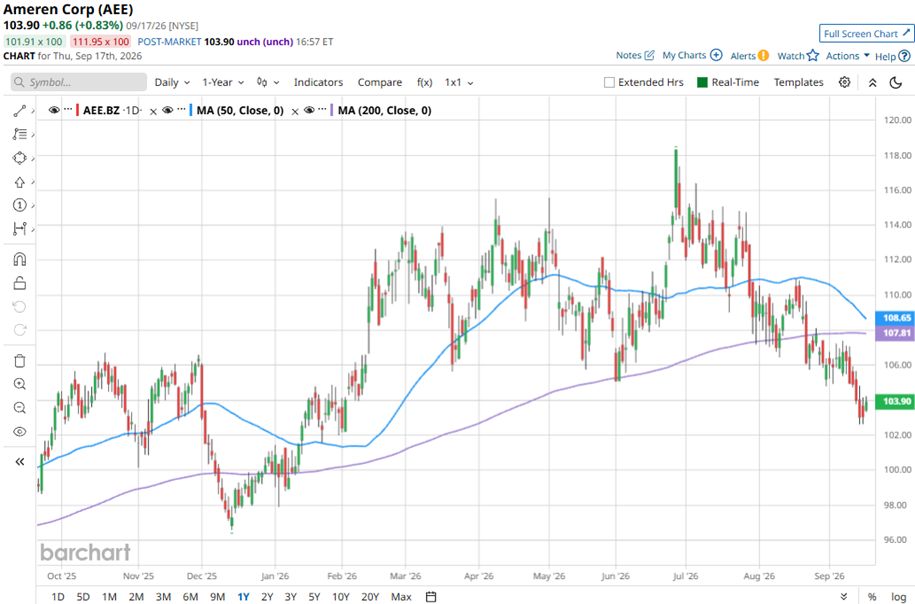Select the 6M time range tab

[190, 596]
